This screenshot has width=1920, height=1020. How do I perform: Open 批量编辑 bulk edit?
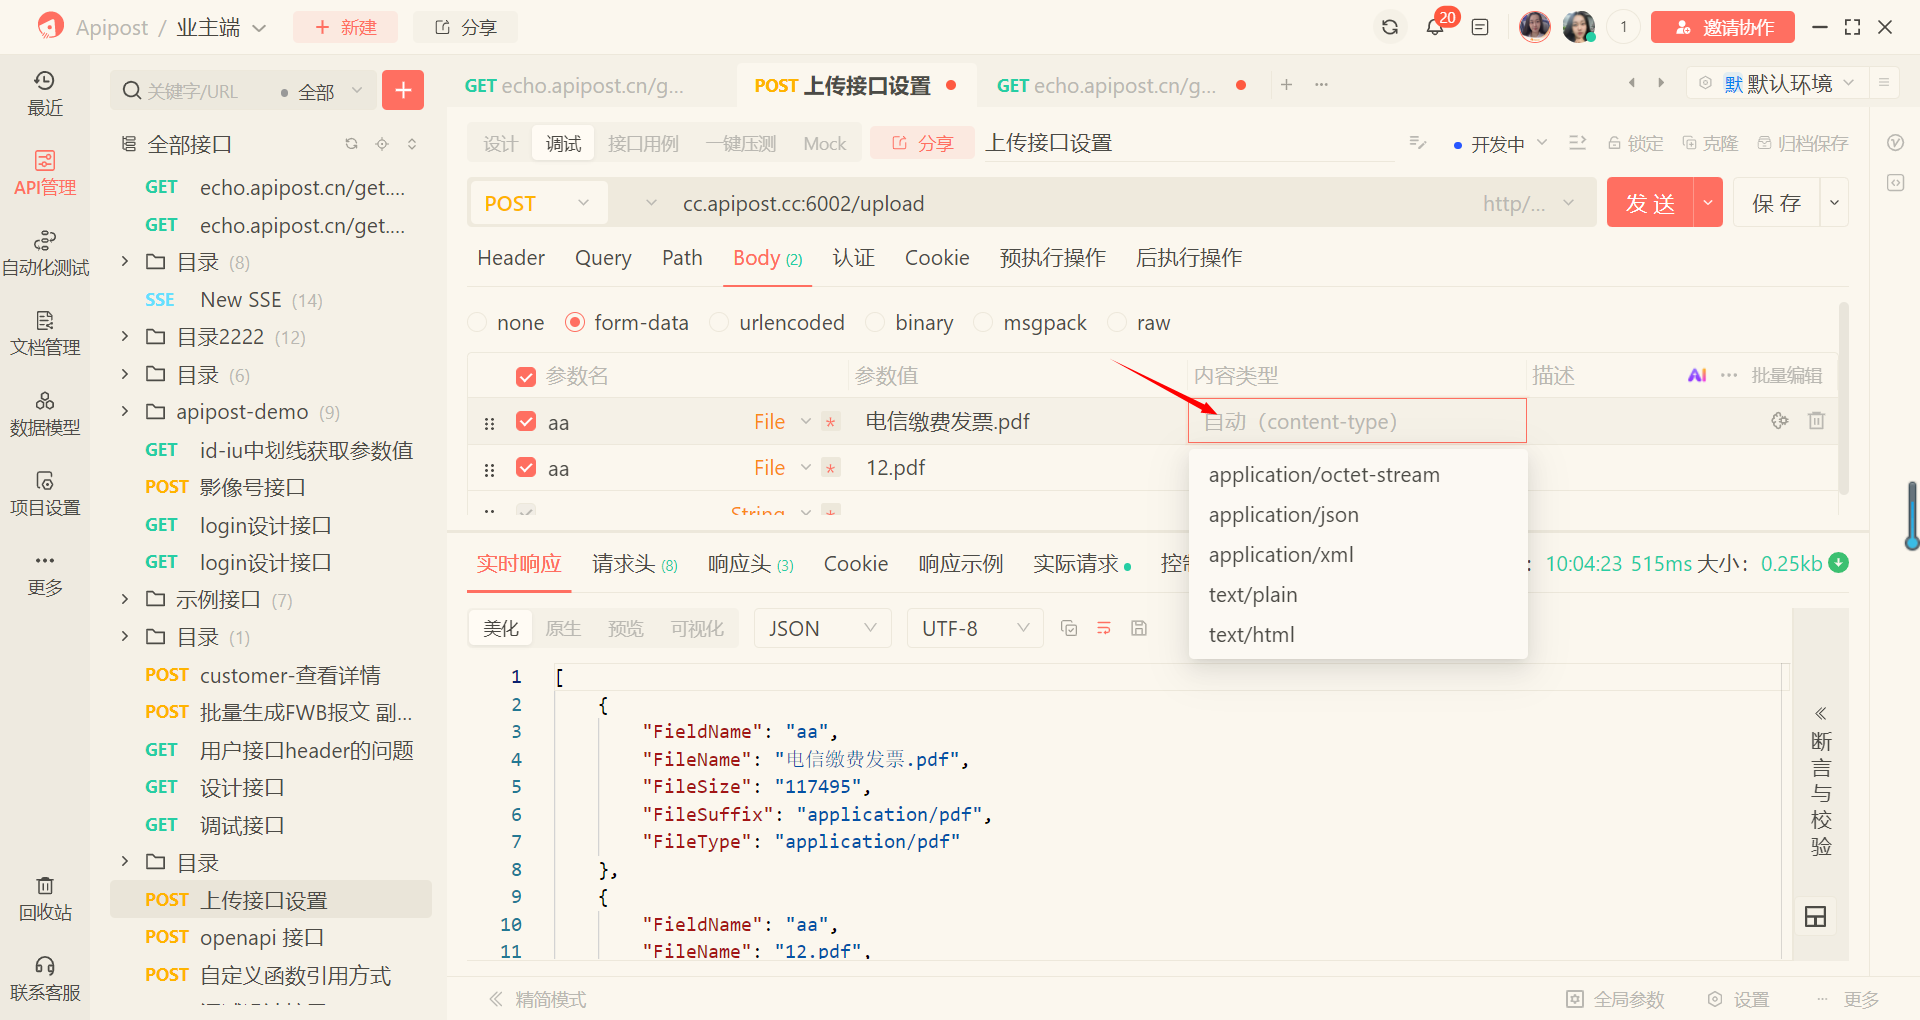[1786, 376]
